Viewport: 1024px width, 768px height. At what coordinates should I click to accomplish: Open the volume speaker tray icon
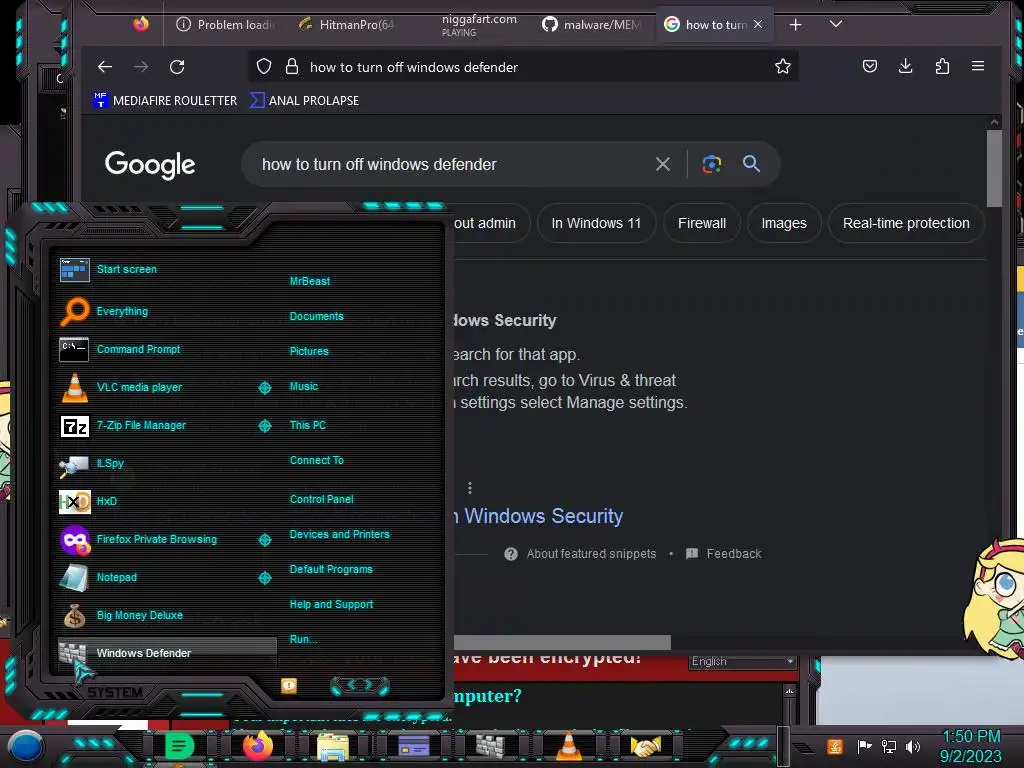coord(912,746)
